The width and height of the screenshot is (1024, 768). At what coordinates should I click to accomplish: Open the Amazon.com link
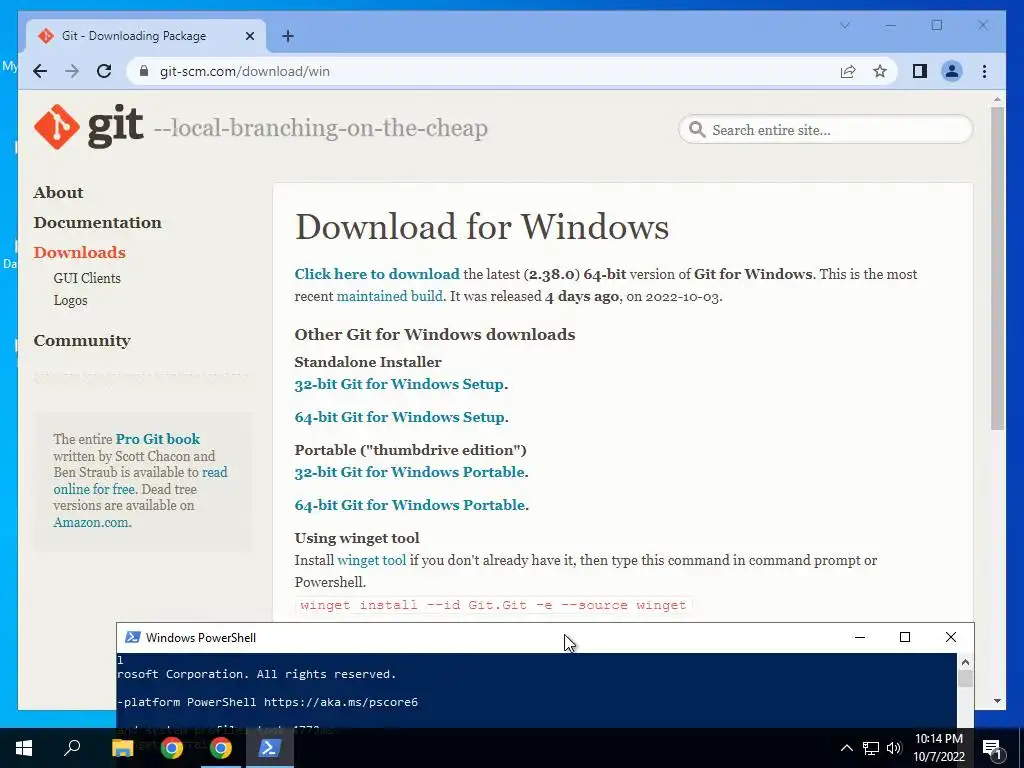[x=91, y=522]
